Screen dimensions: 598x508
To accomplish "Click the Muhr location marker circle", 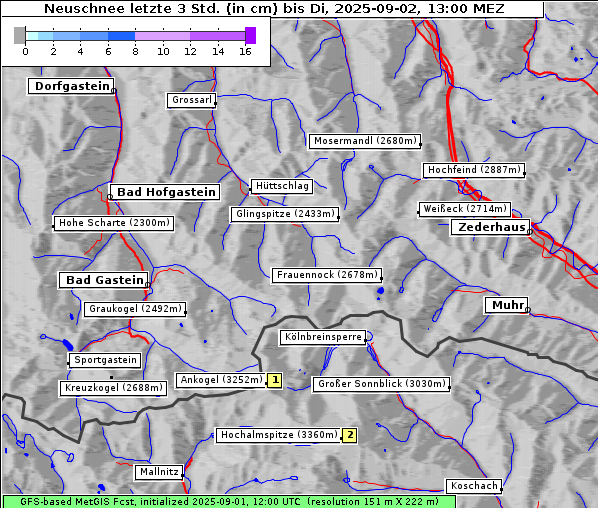I will tap(528, 310).
